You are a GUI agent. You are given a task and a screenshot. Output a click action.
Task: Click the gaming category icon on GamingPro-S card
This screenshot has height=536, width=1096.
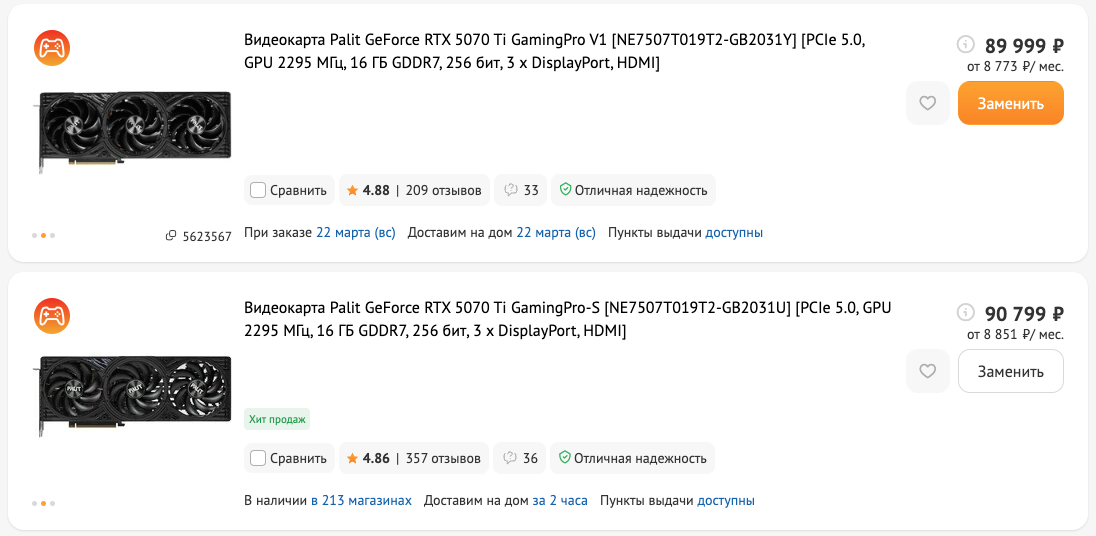tap(52, 316)
